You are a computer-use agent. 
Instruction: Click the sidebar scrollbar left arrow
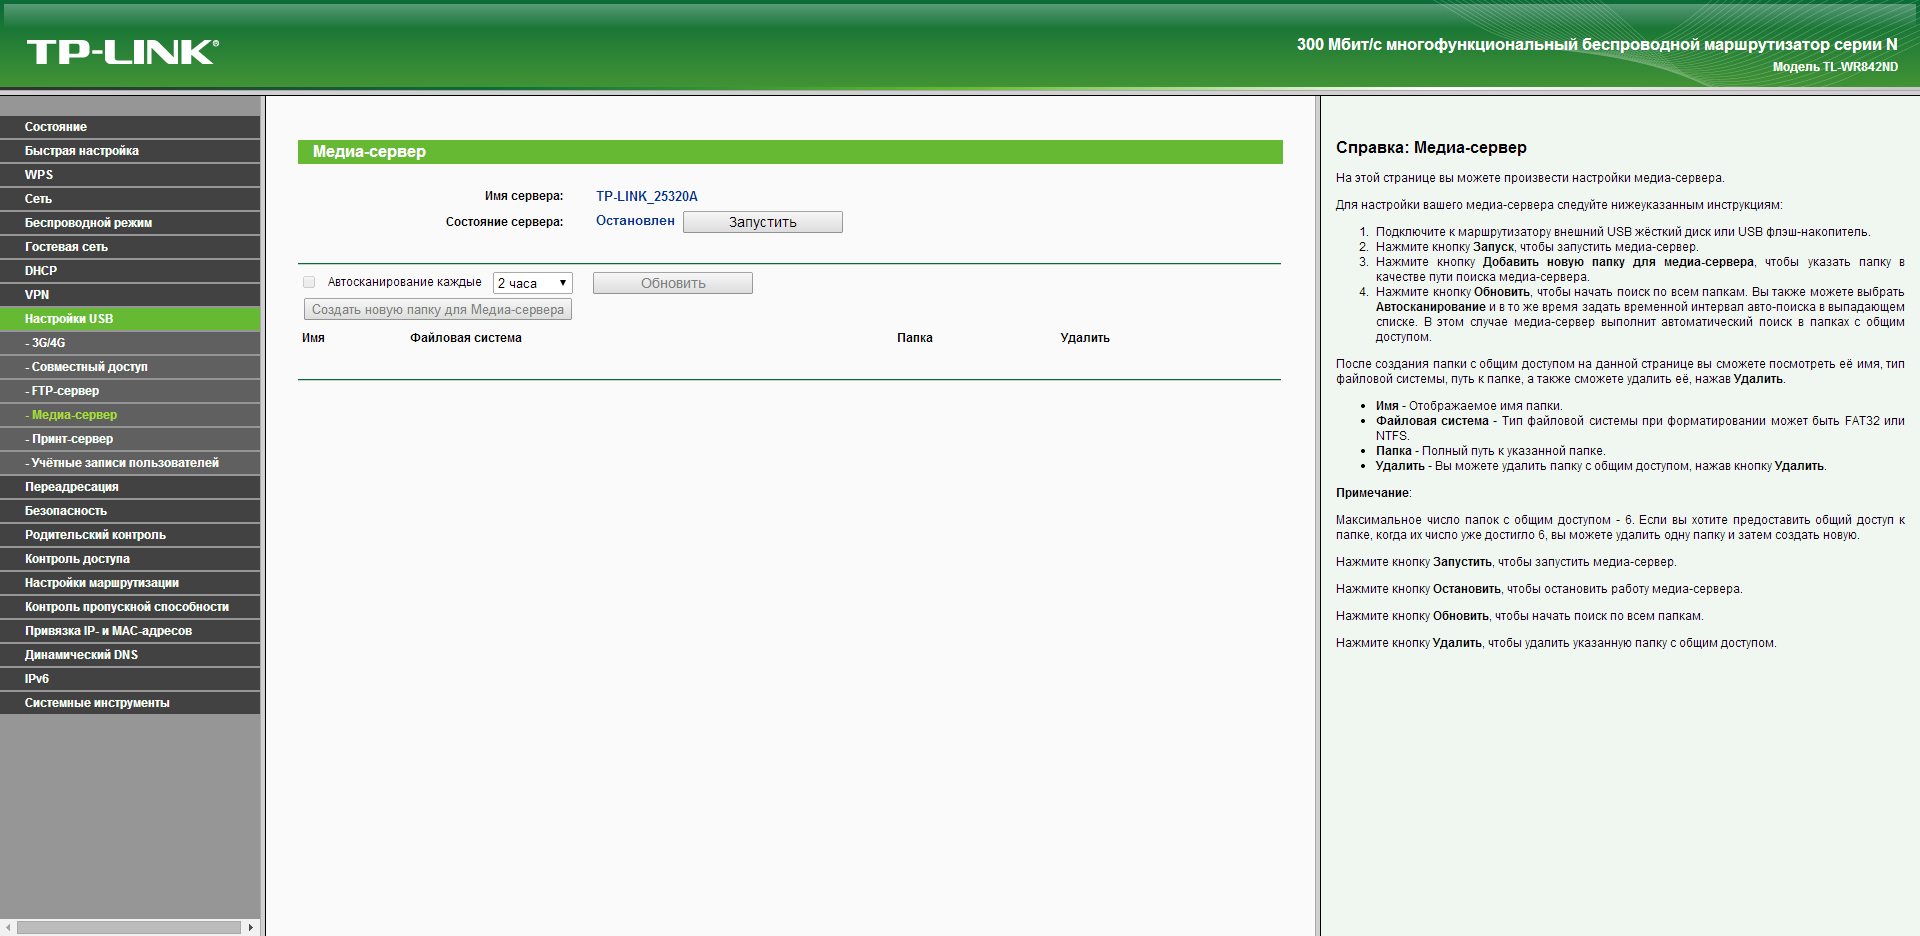(9, 928)
